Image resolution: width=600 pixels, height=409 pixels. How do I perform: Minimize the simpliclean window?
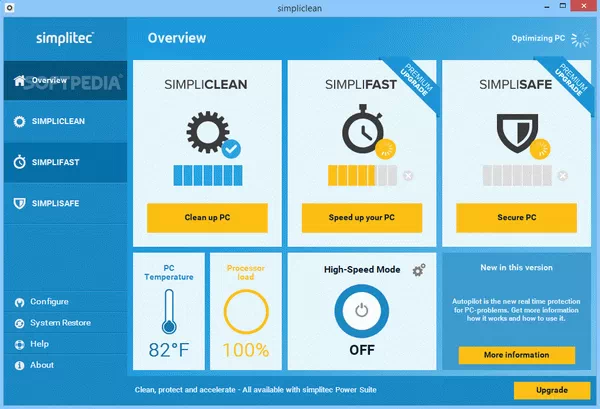point(547,7)
